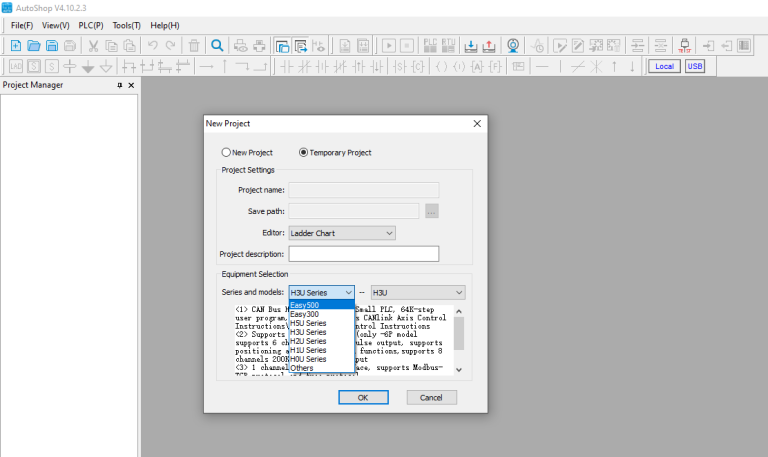This screenshot has height=457, width=768.
Task: Click the Stop square button icon
Action: point(407,46)
